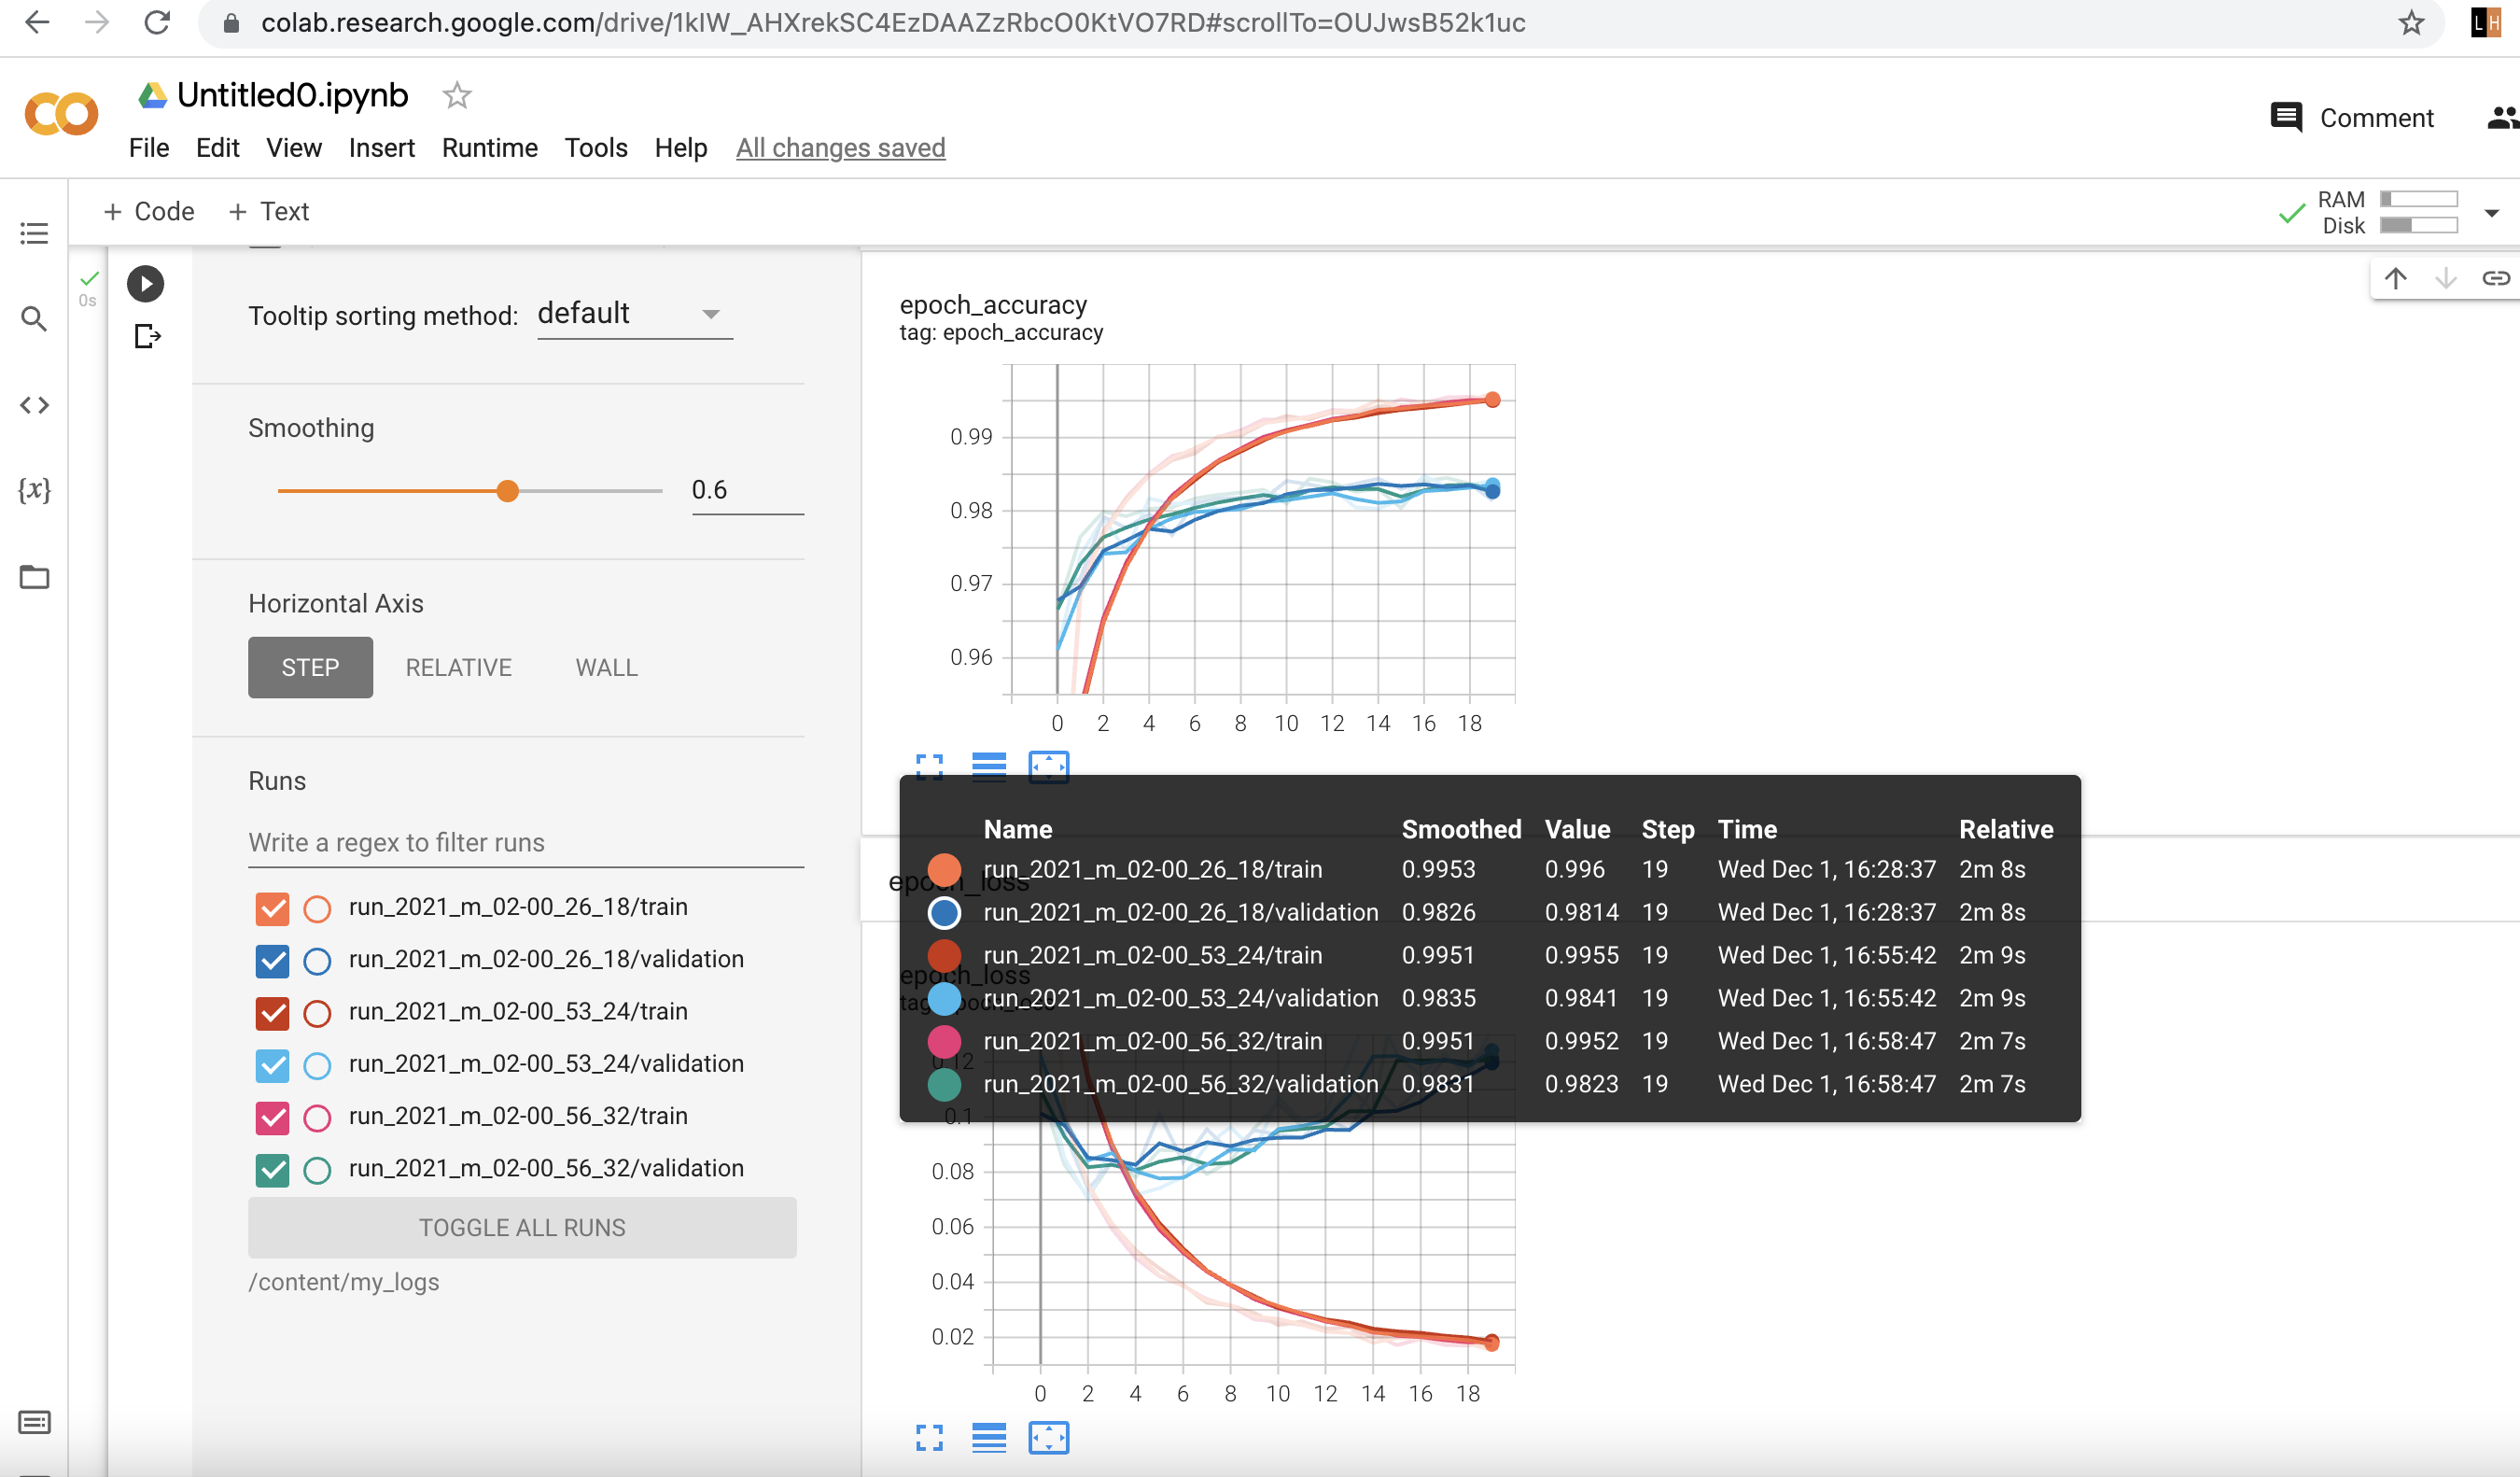The width and height of the screenshot is (2520, 1477).
Task: Switch horizontal axis to RELATIVE
Action: [458, 667]
